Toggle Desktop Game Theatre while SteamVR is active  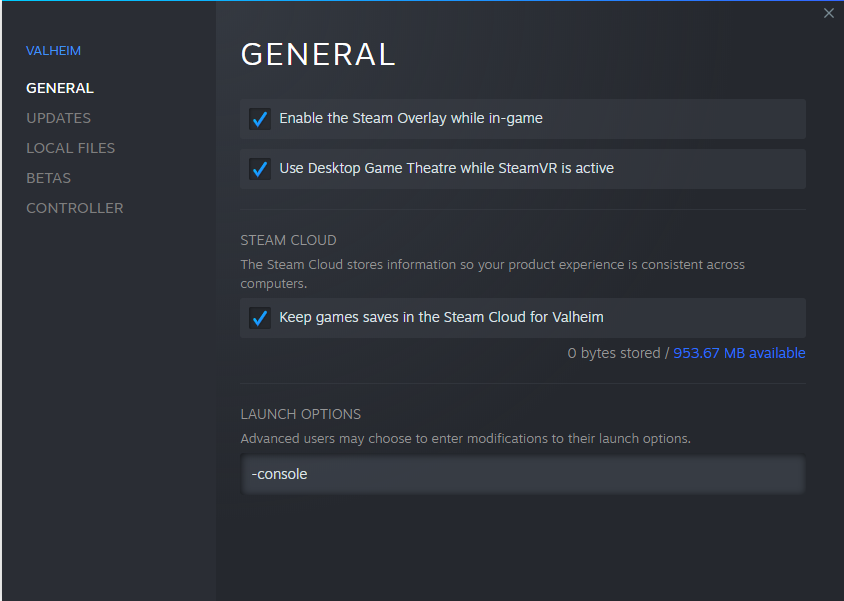(260, 168)
